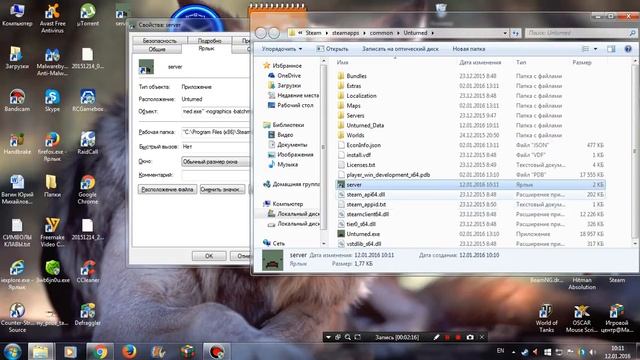Select the Counter-Strike Source desktop icon
This screenshot has width=640, height=360.
(17, 318)
